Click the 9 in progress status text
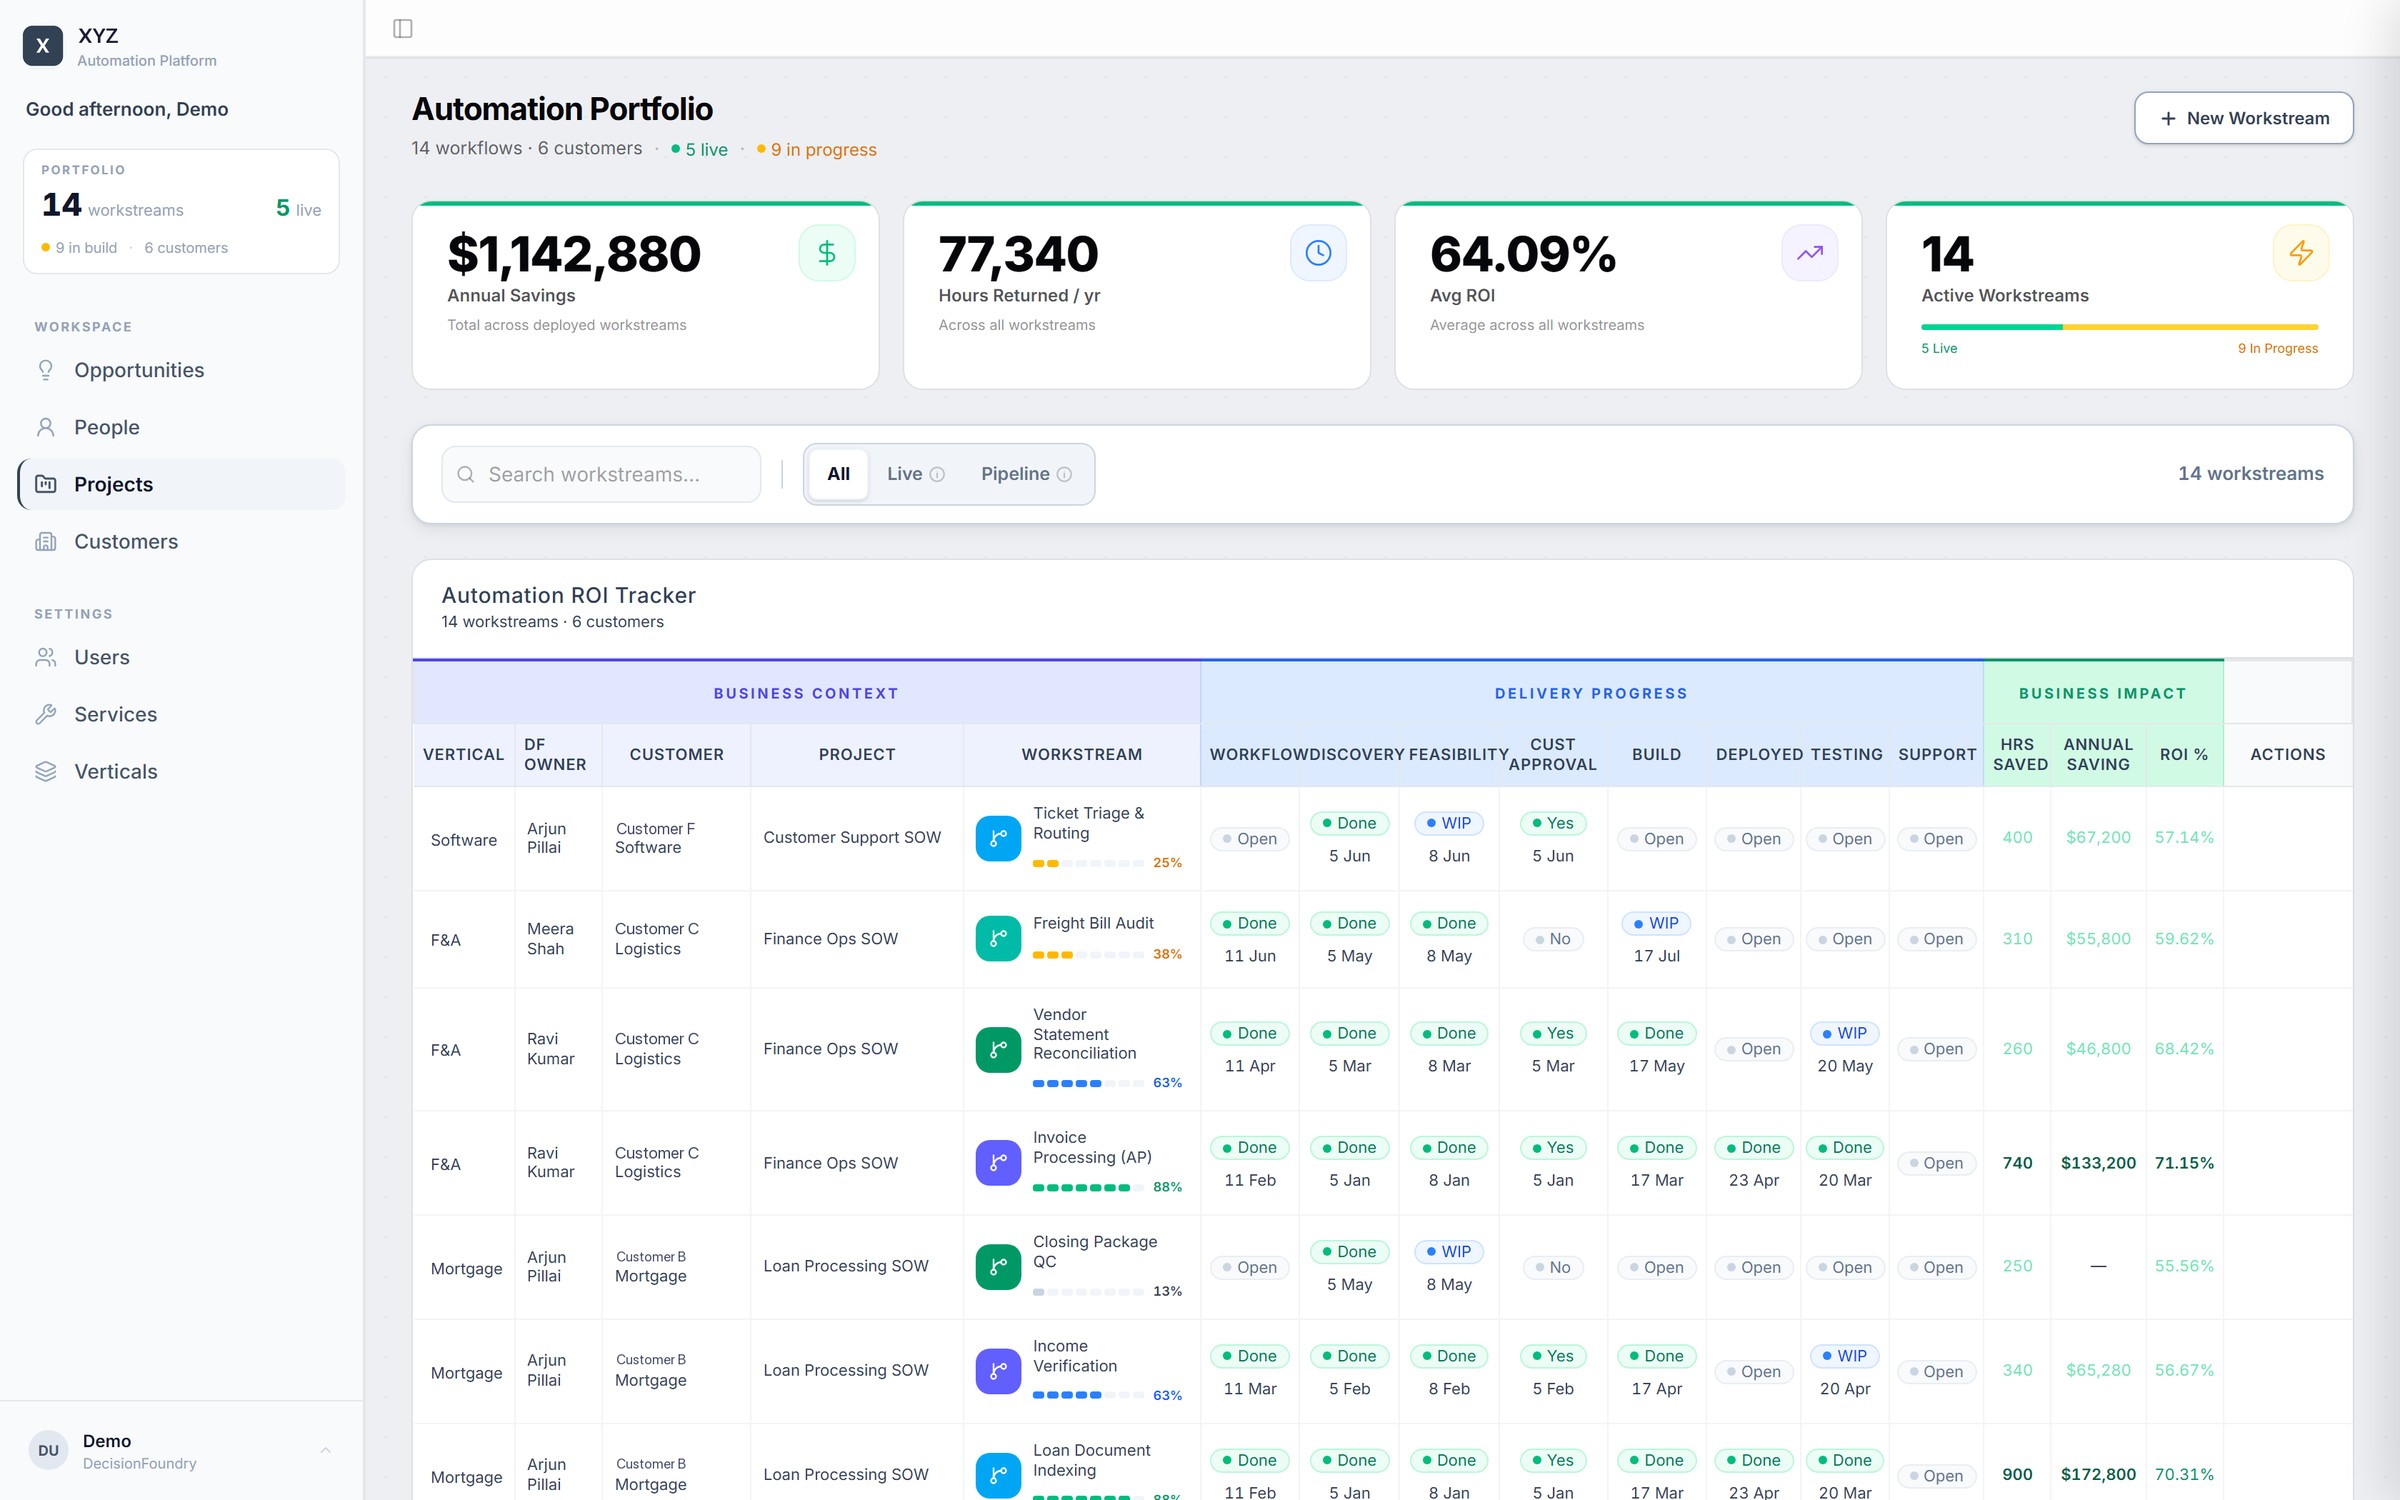 [x=823, y=150]
